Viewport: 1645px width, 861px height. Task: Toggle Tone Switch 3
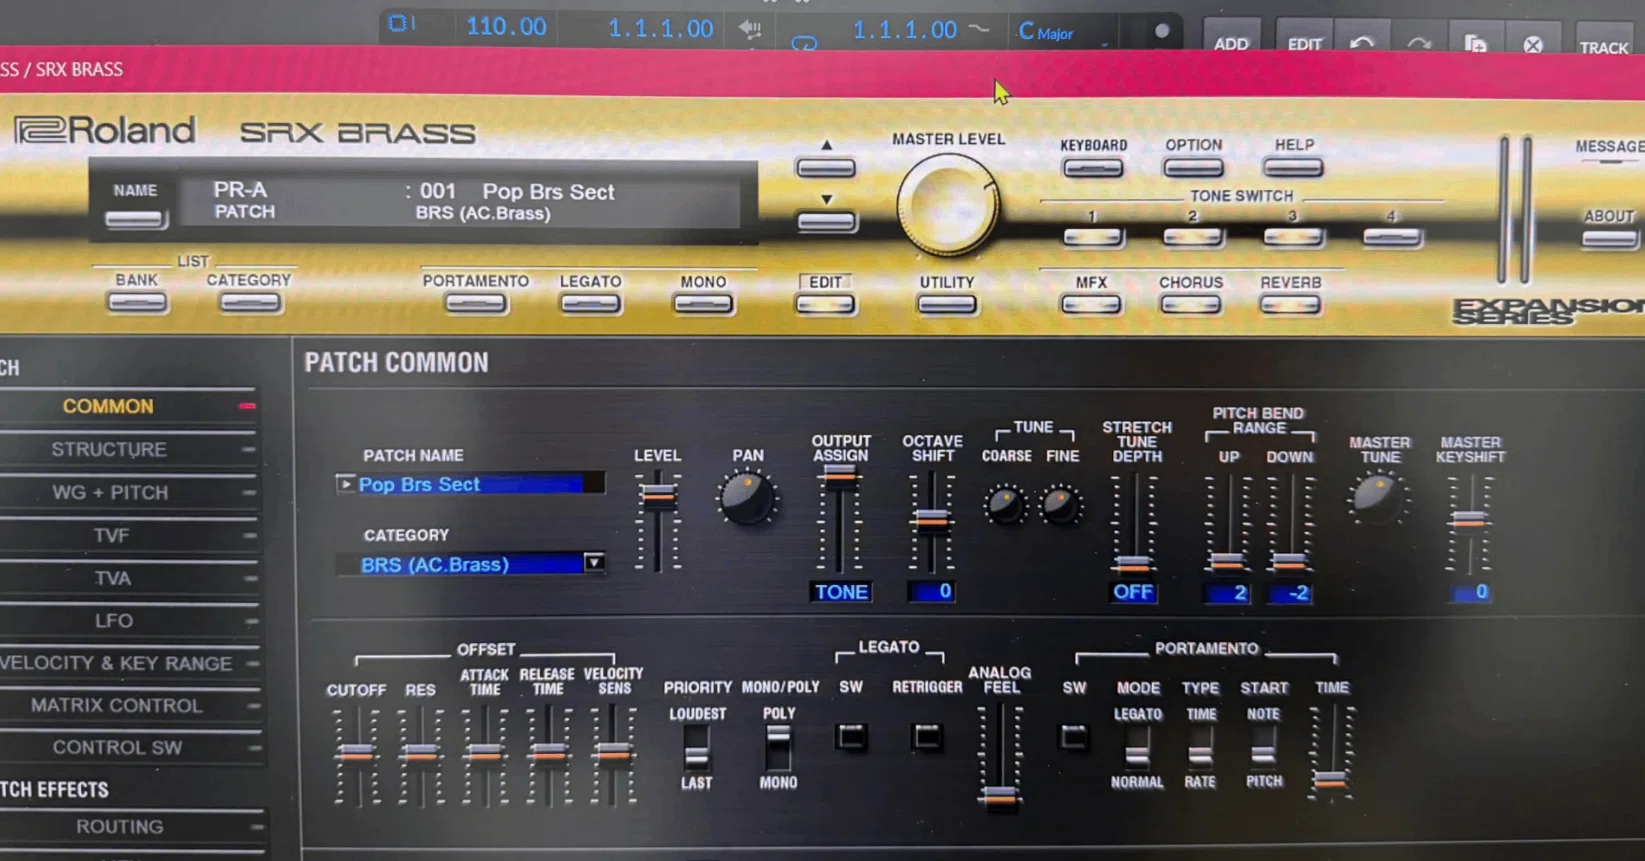tap(1293, 238)
